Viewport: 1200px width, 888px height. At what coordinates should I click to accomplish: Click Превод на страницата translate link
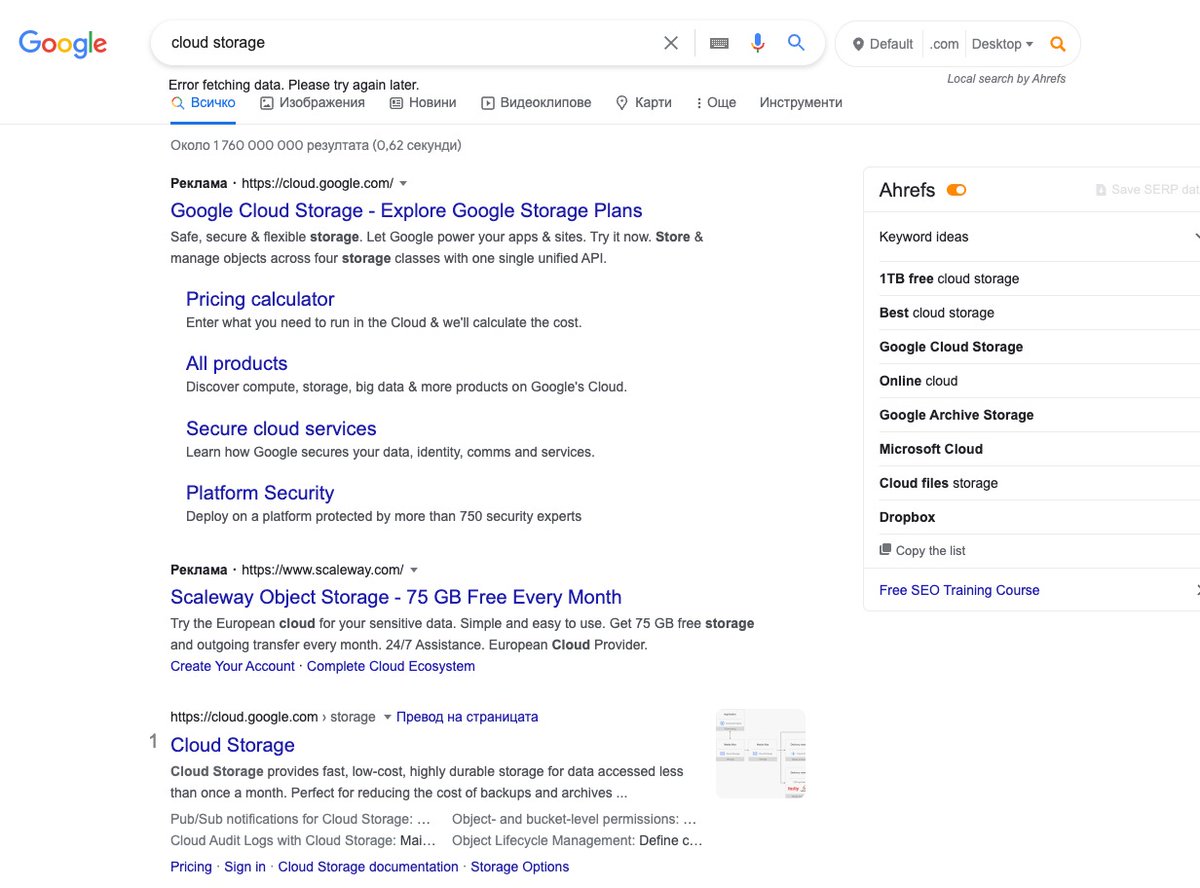[x=467, y=717]
